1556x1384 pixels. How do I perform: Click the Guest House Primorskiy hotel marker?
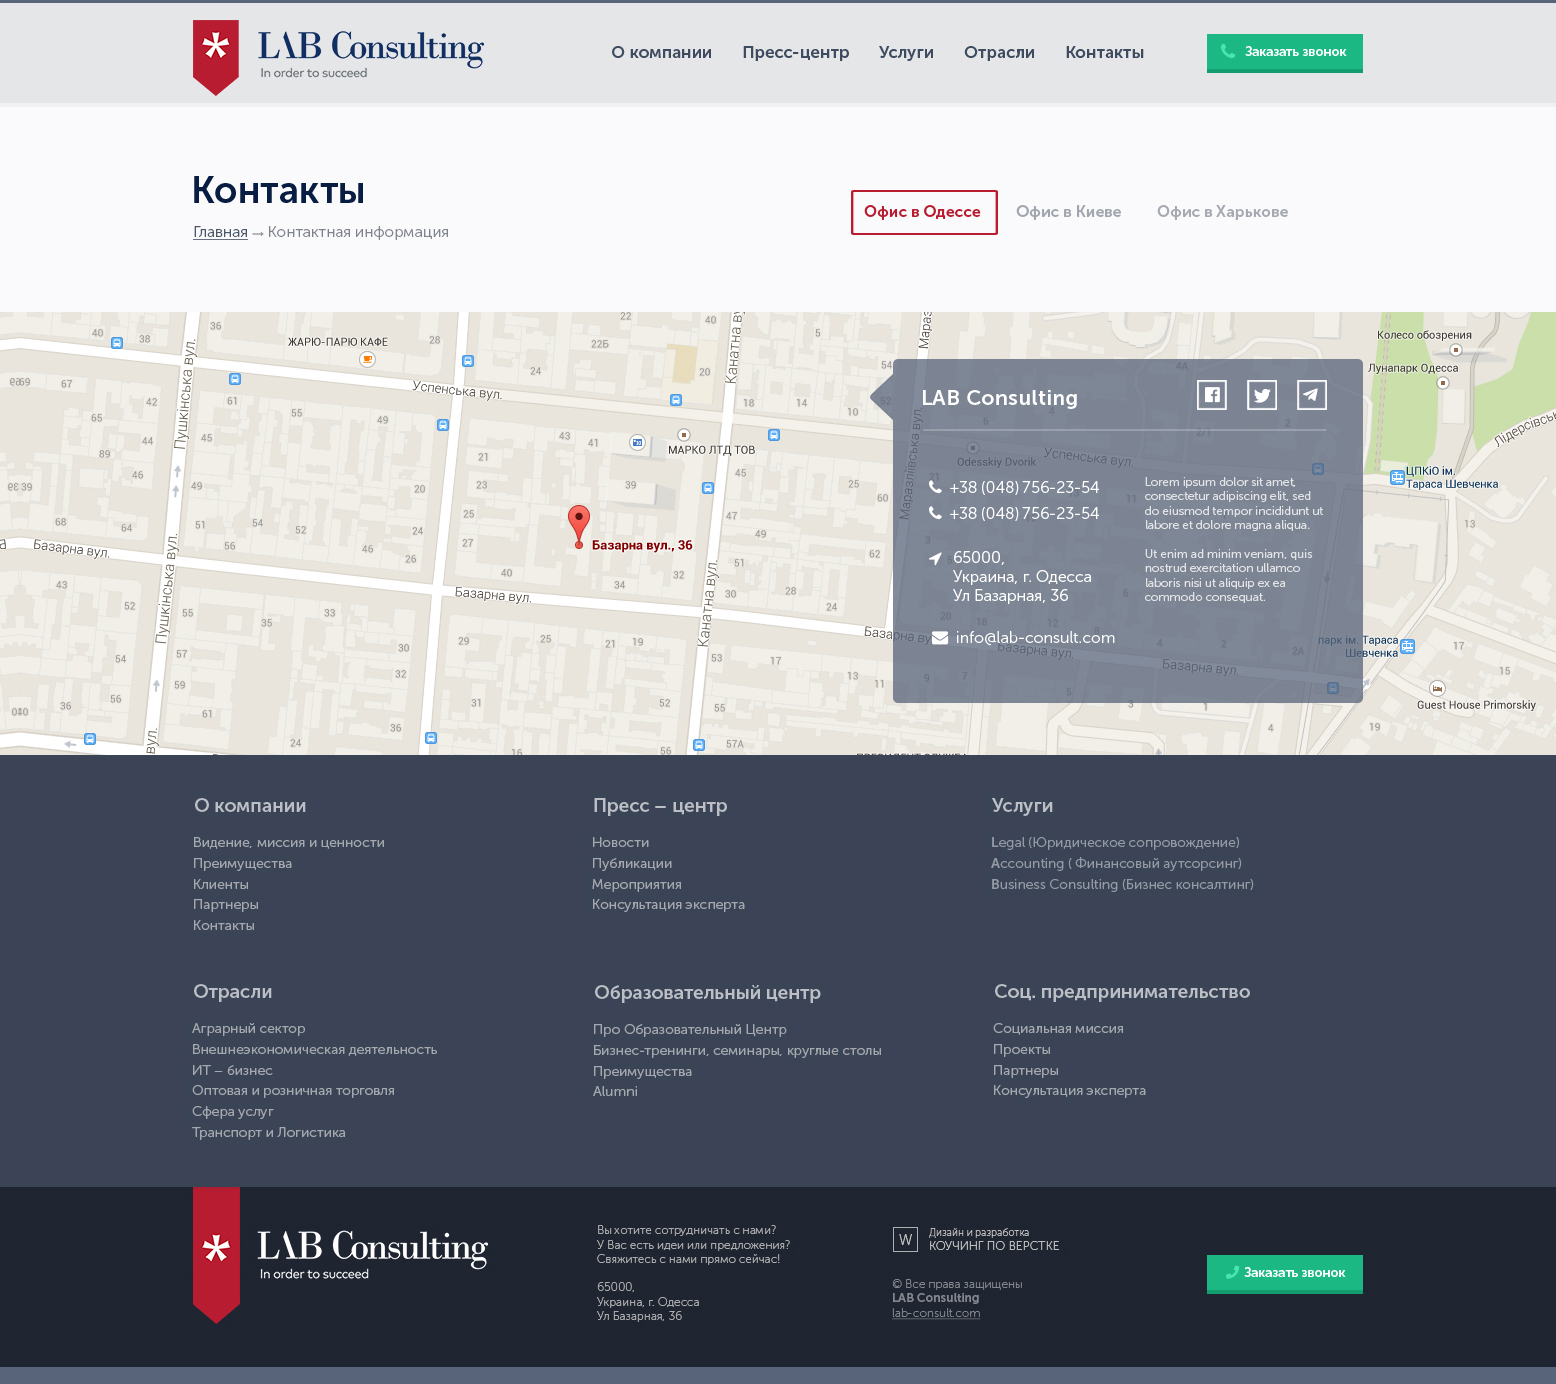(1437, 688)
